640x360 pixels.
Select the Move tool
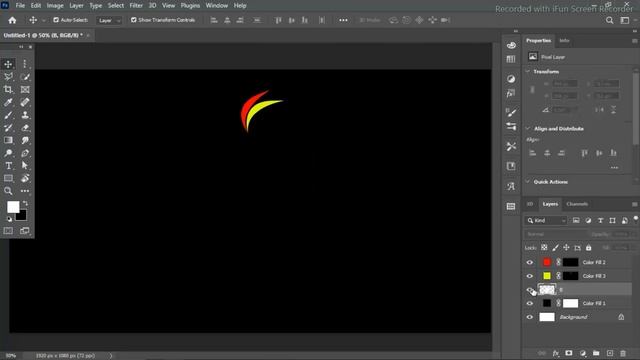[x=8, y=64]
